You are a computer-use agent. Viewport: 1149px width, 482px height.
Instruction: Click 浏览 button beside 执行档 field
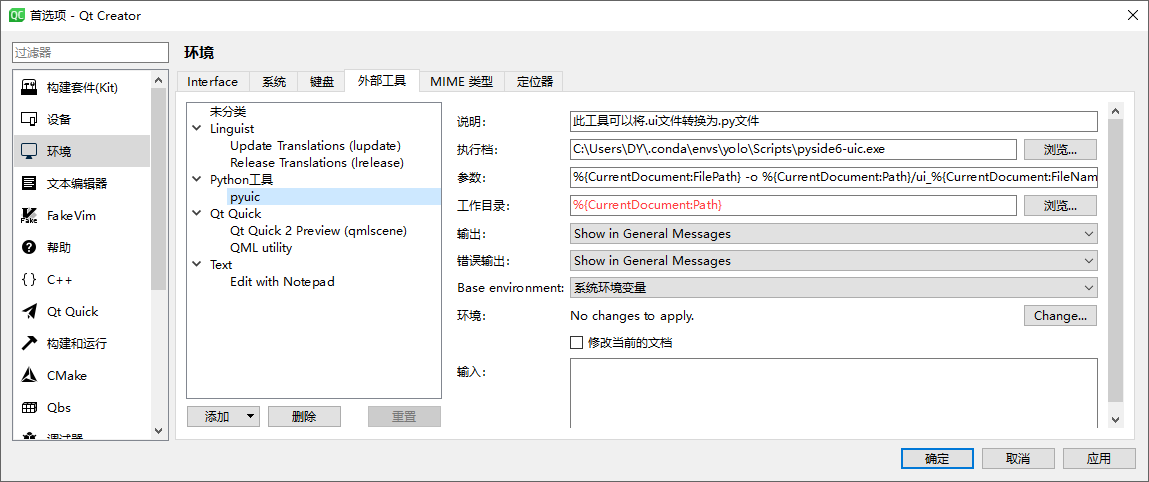[1060, 149]
